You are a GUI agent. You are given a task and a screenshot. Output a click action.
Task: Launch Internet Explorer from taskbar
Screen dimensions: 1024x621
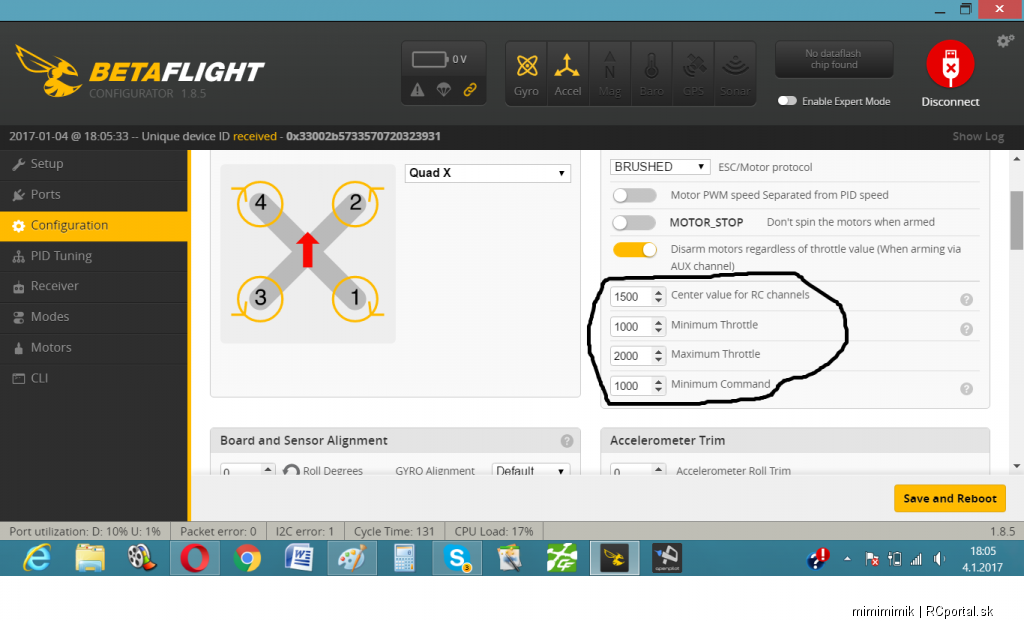(37, 558)
